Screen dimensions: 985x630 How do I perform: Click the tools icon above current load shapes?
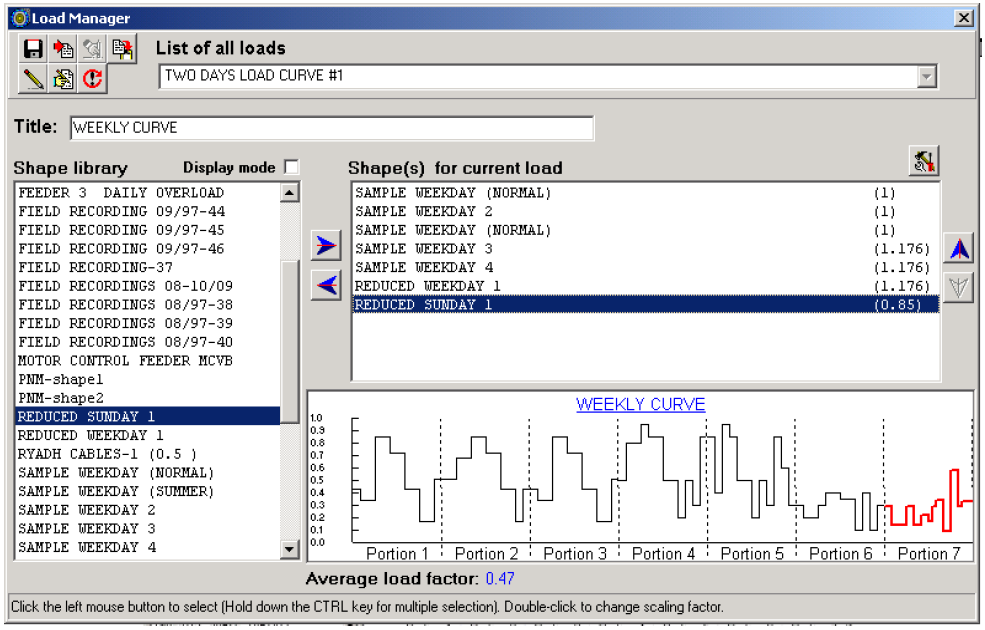pos(923,161)
